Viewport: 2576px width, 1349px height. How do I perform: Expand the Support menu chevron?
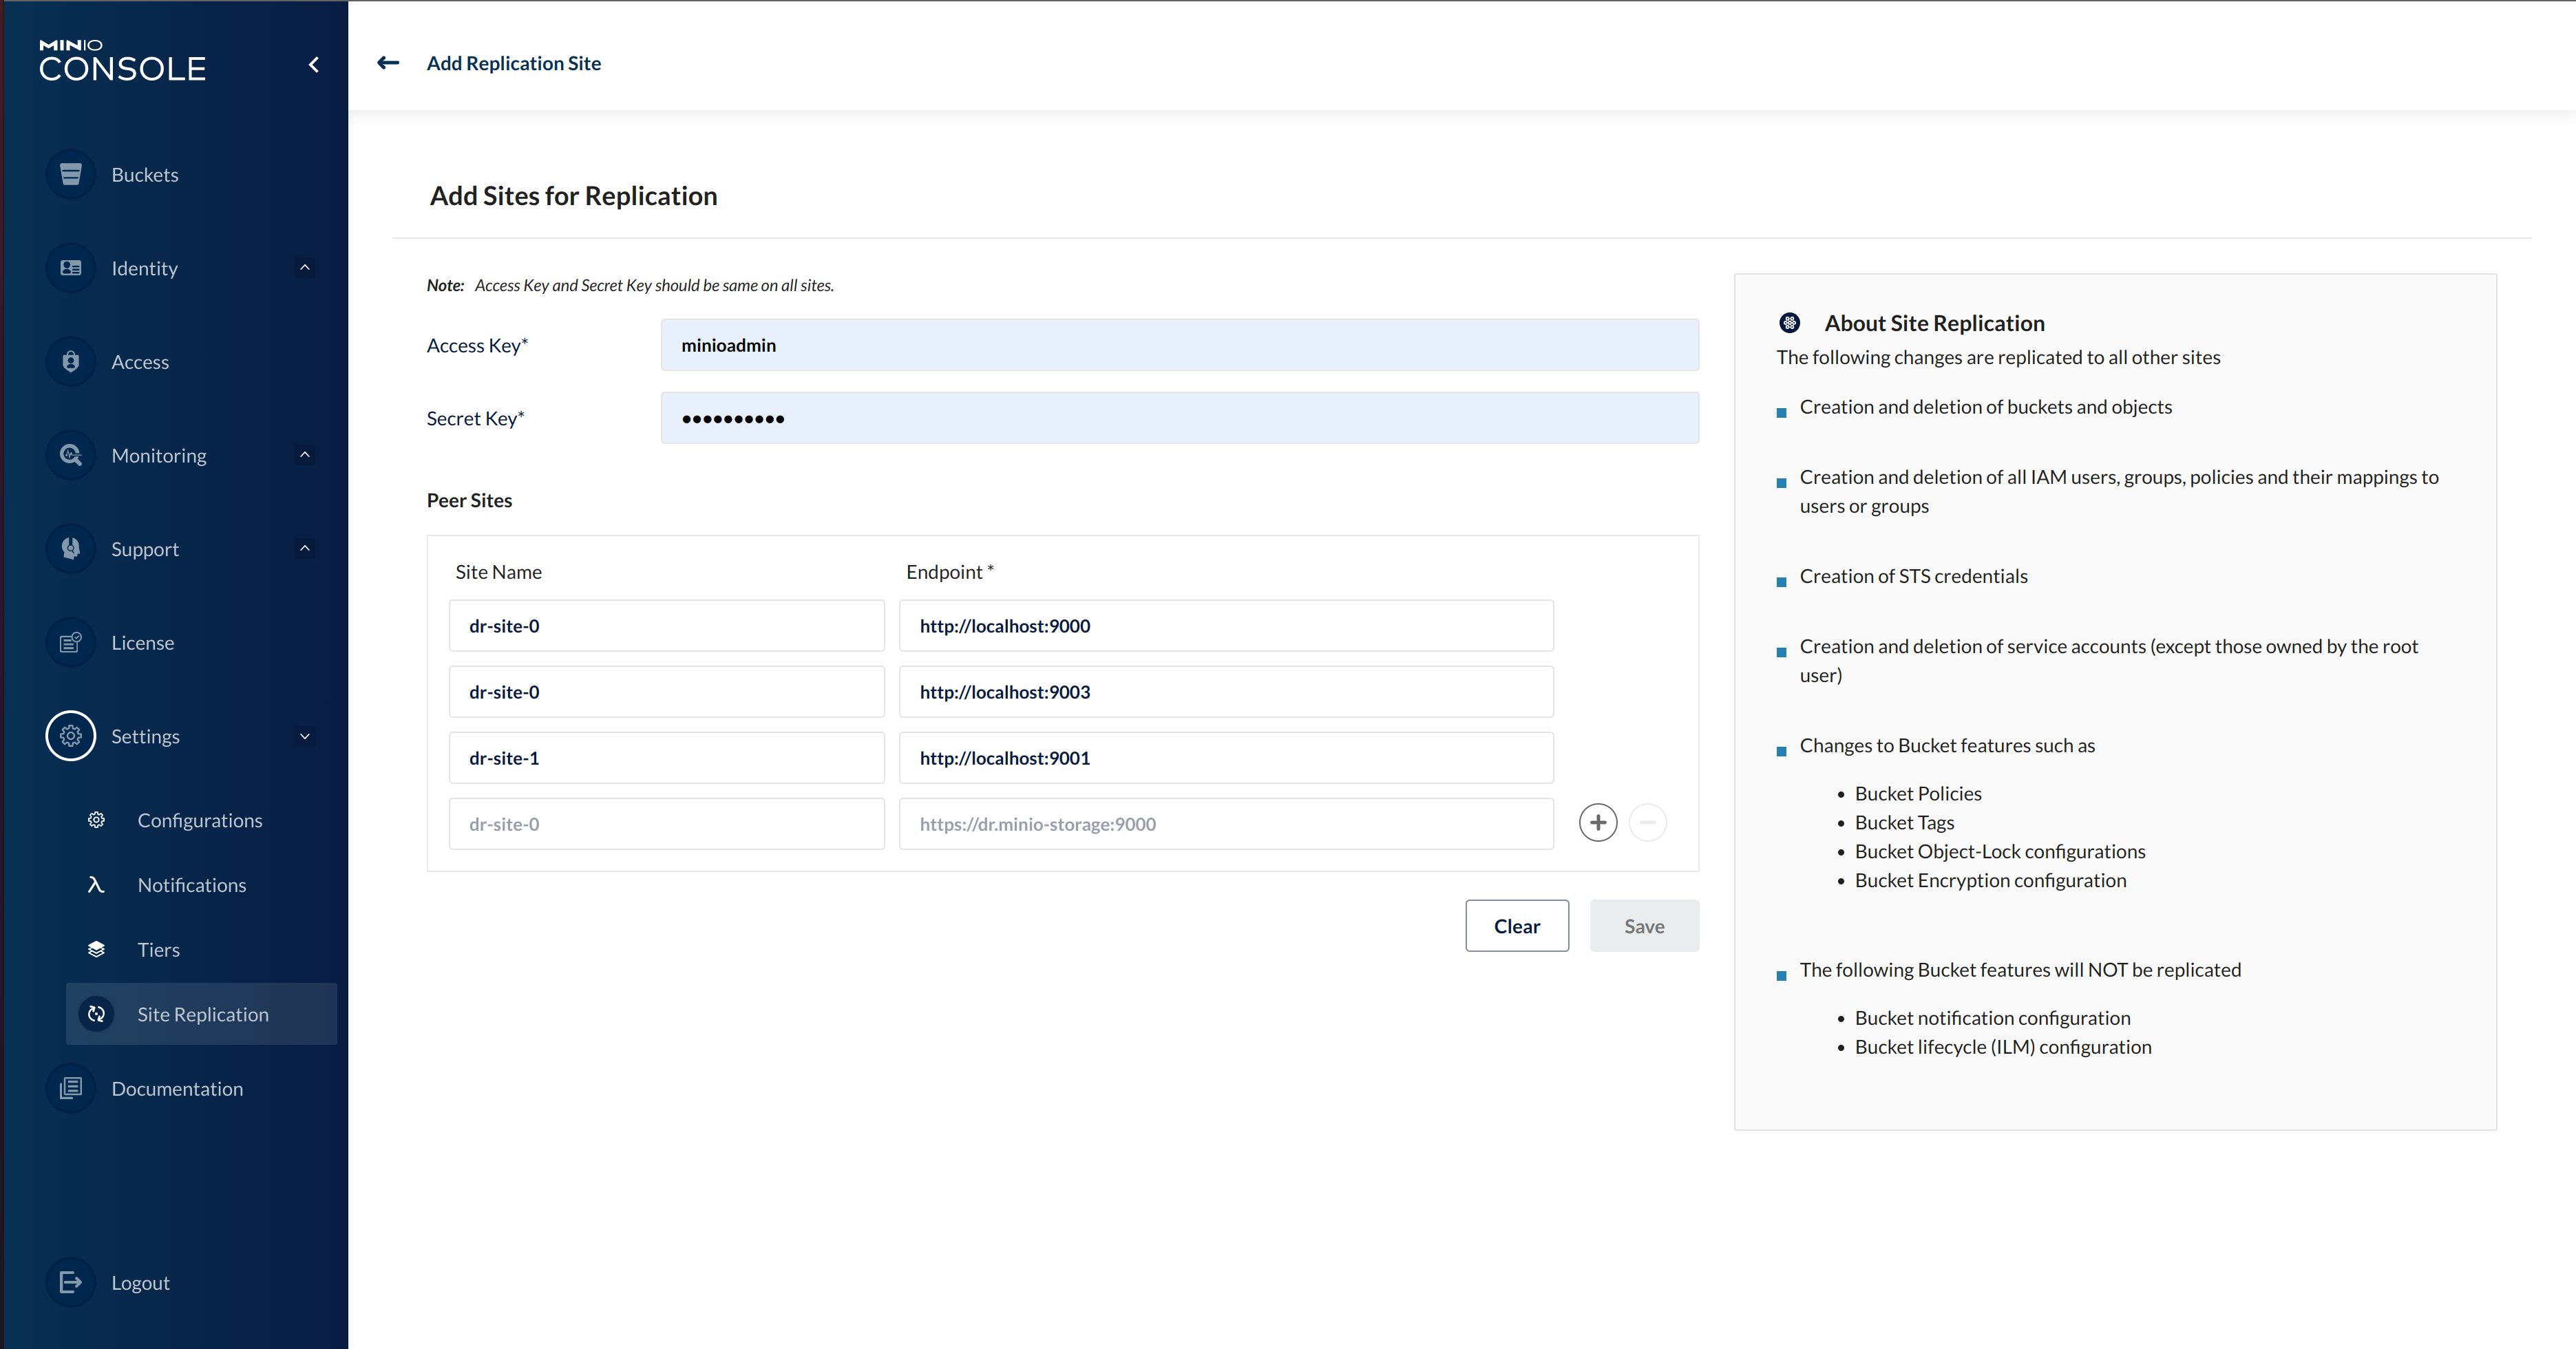(305, 549)
